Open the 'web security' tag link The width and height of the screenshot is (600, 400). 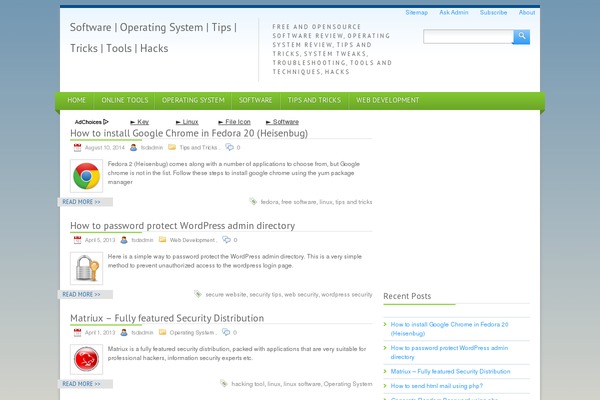tap(301, 294)
